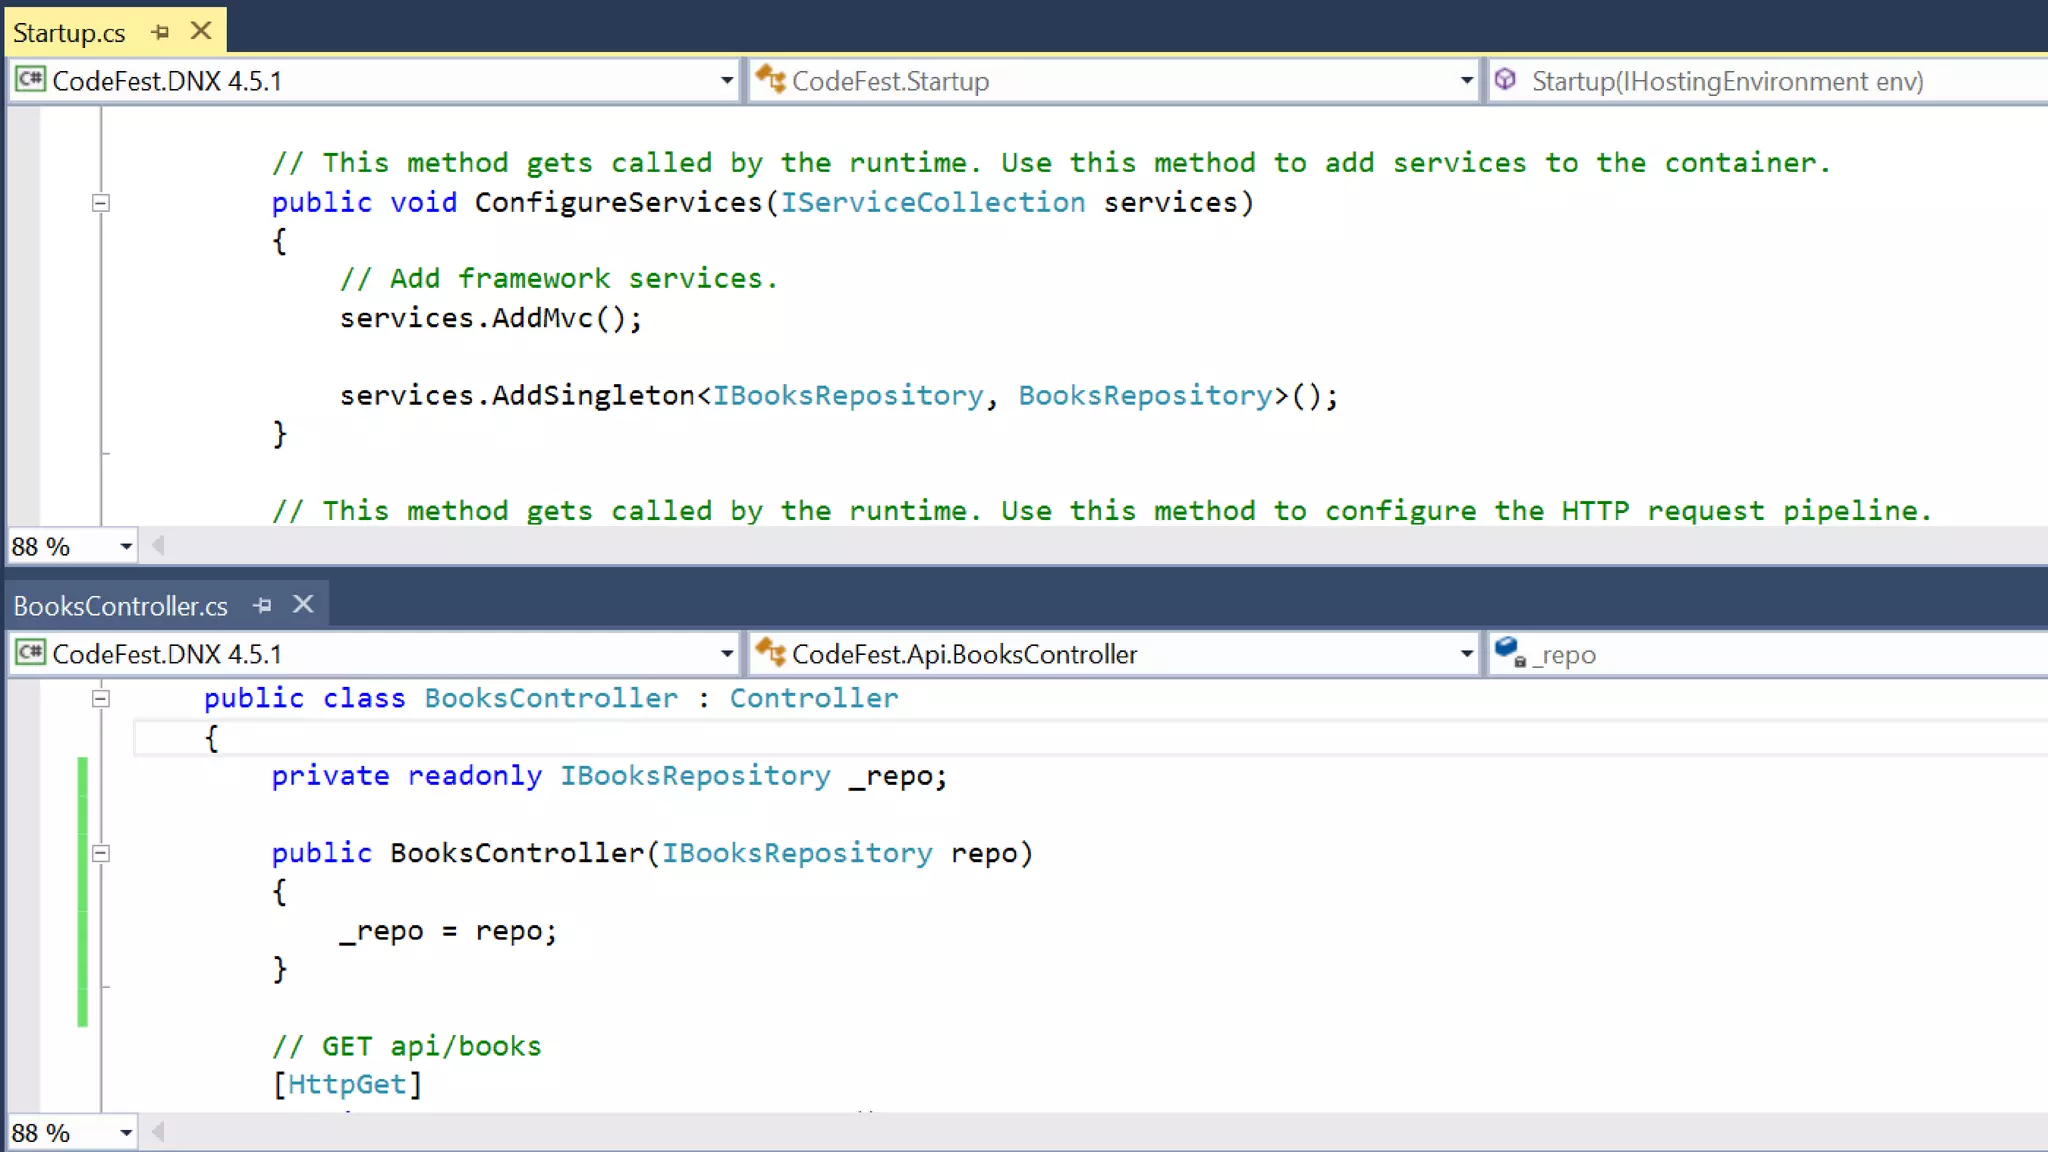Switch to the BooksController.cs tab
Screen dimensions: 2048x1152
120,606
